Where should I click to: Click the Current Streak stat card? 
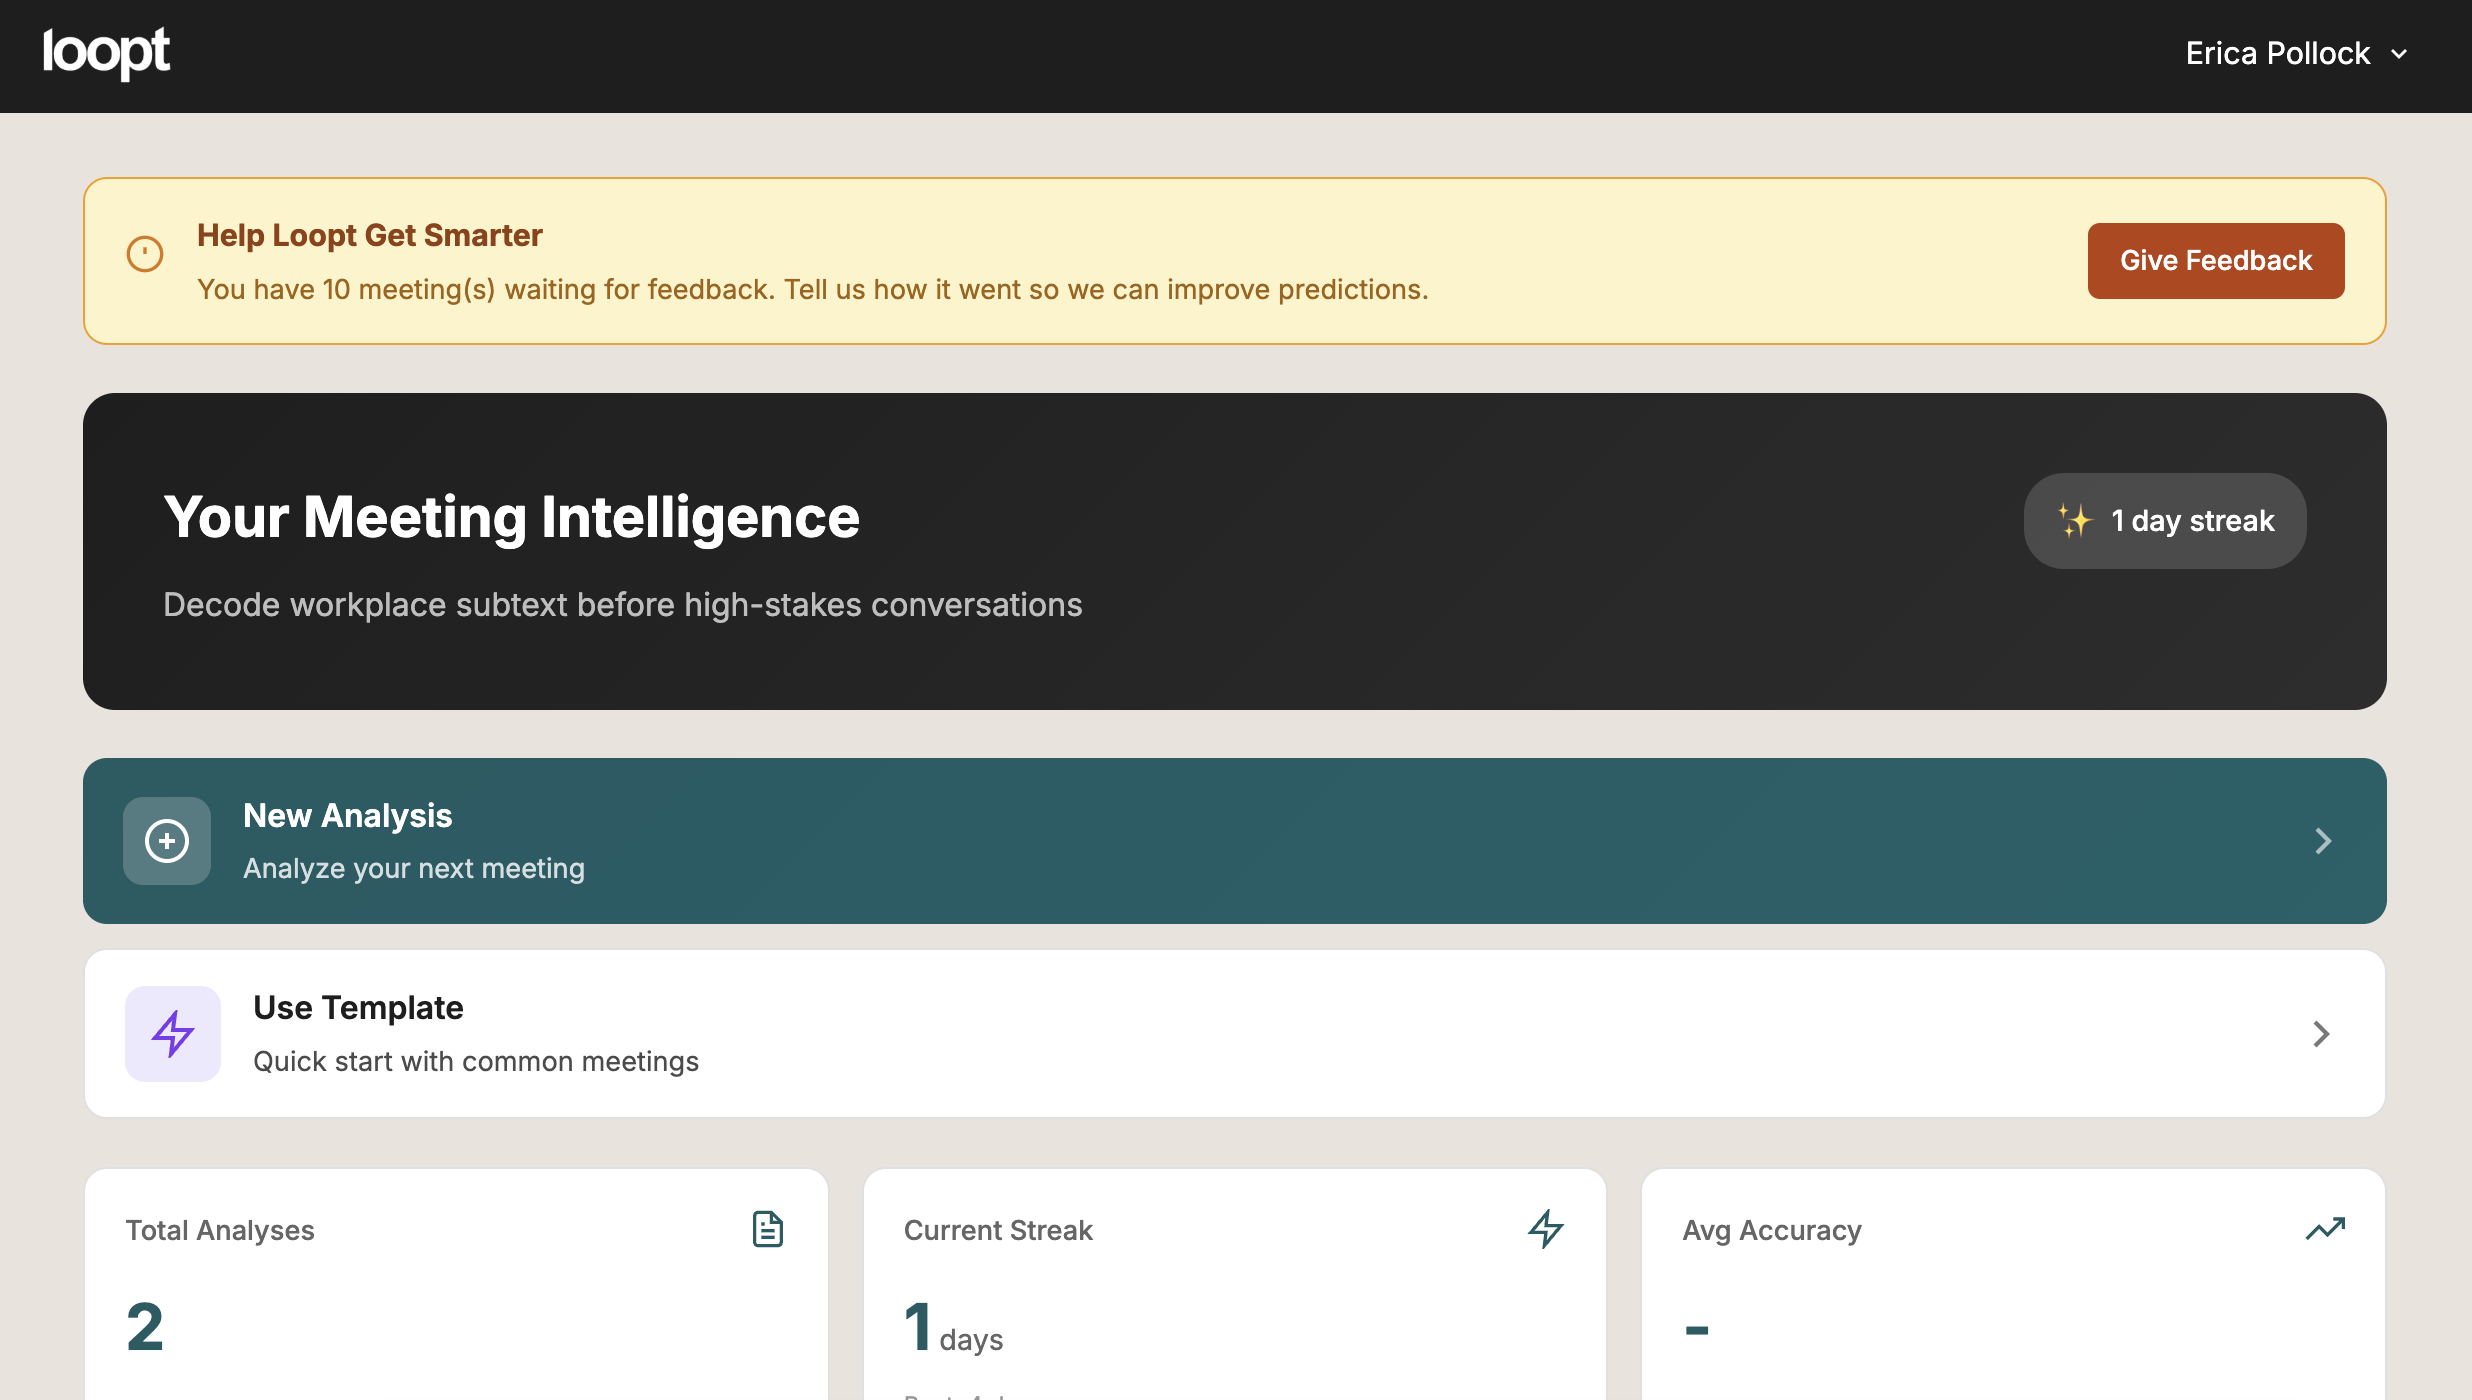point(1234,1290)
